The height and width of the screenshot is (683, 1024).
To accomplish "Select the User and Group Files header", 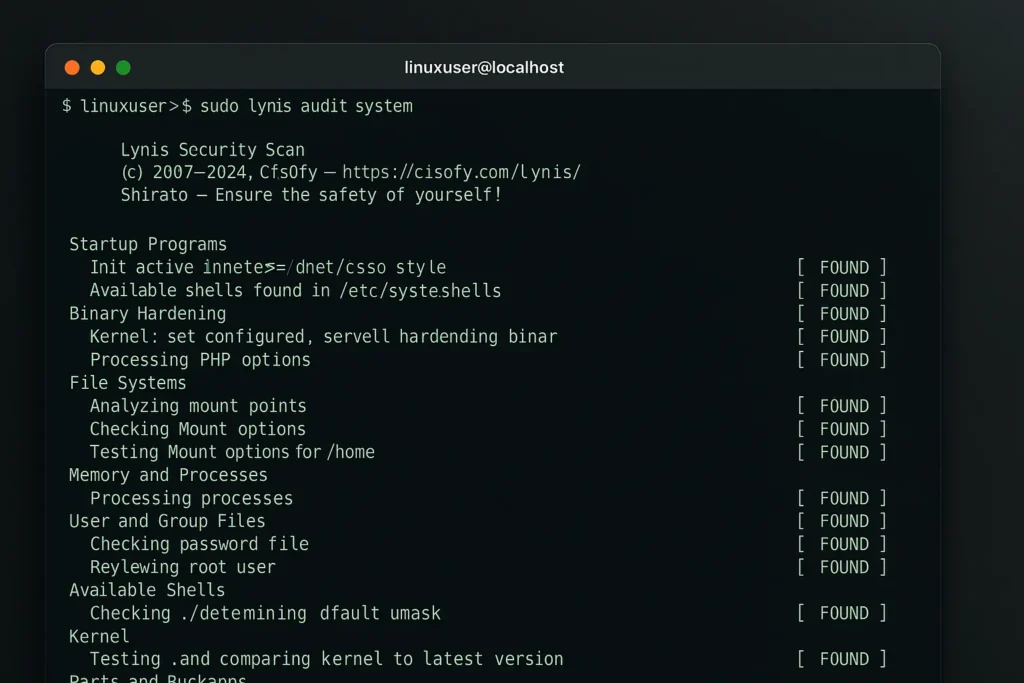I will [x=166, y=521].
